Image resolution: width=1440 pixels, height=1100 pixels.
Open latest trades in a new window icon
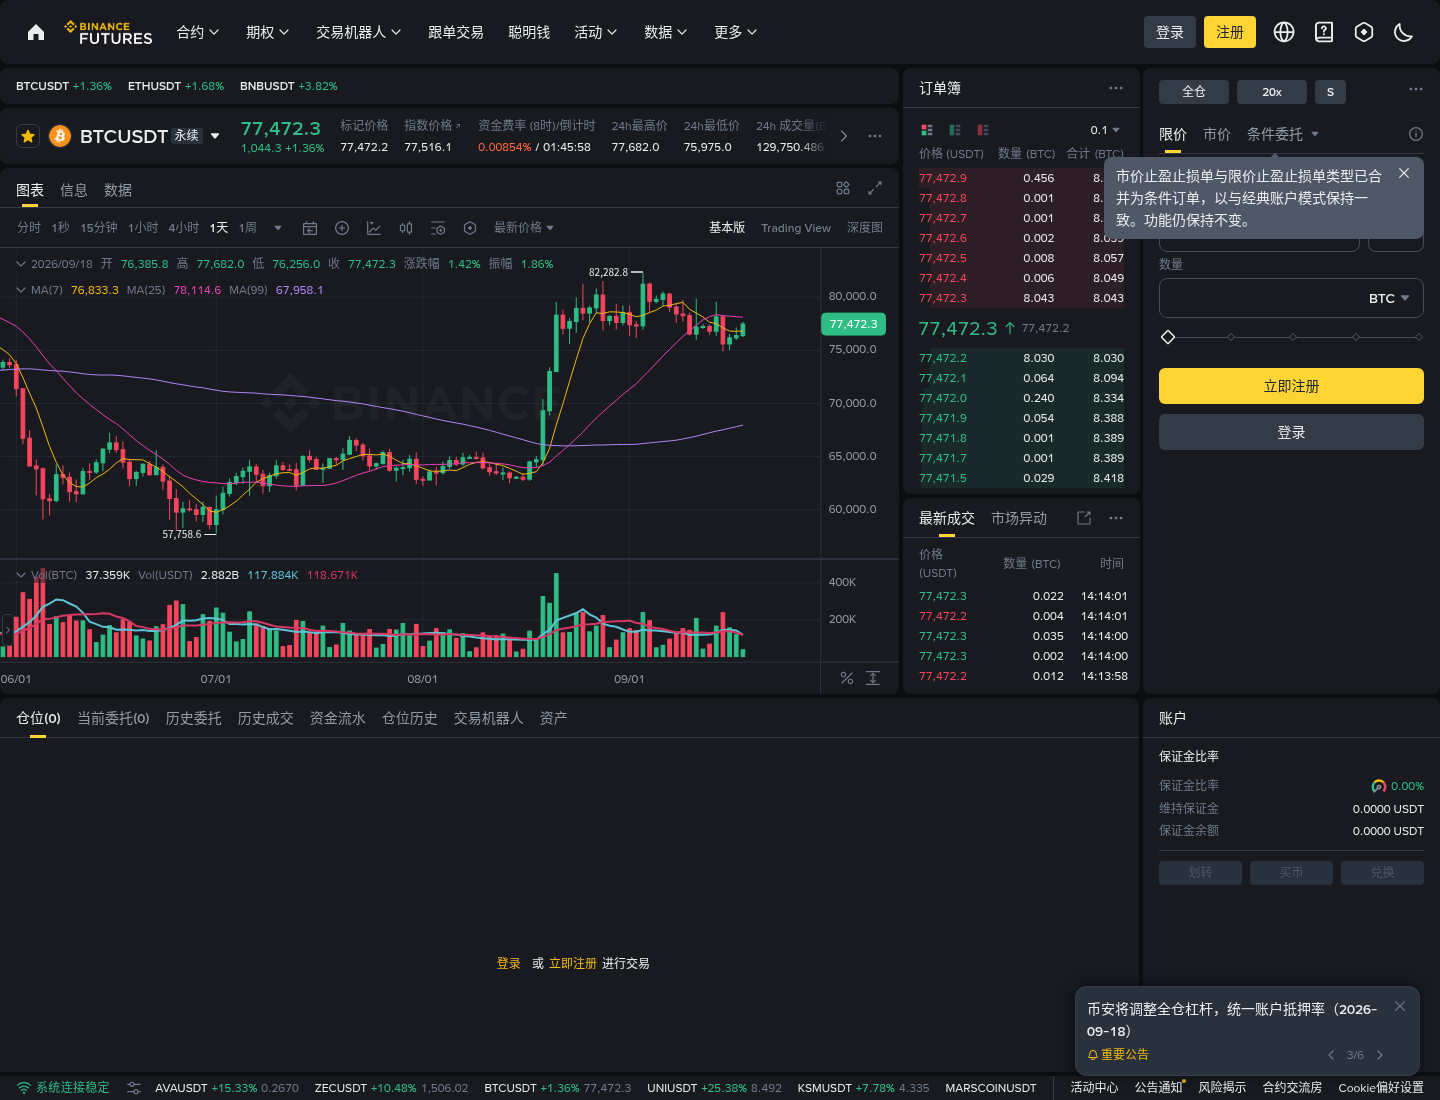1084,518
